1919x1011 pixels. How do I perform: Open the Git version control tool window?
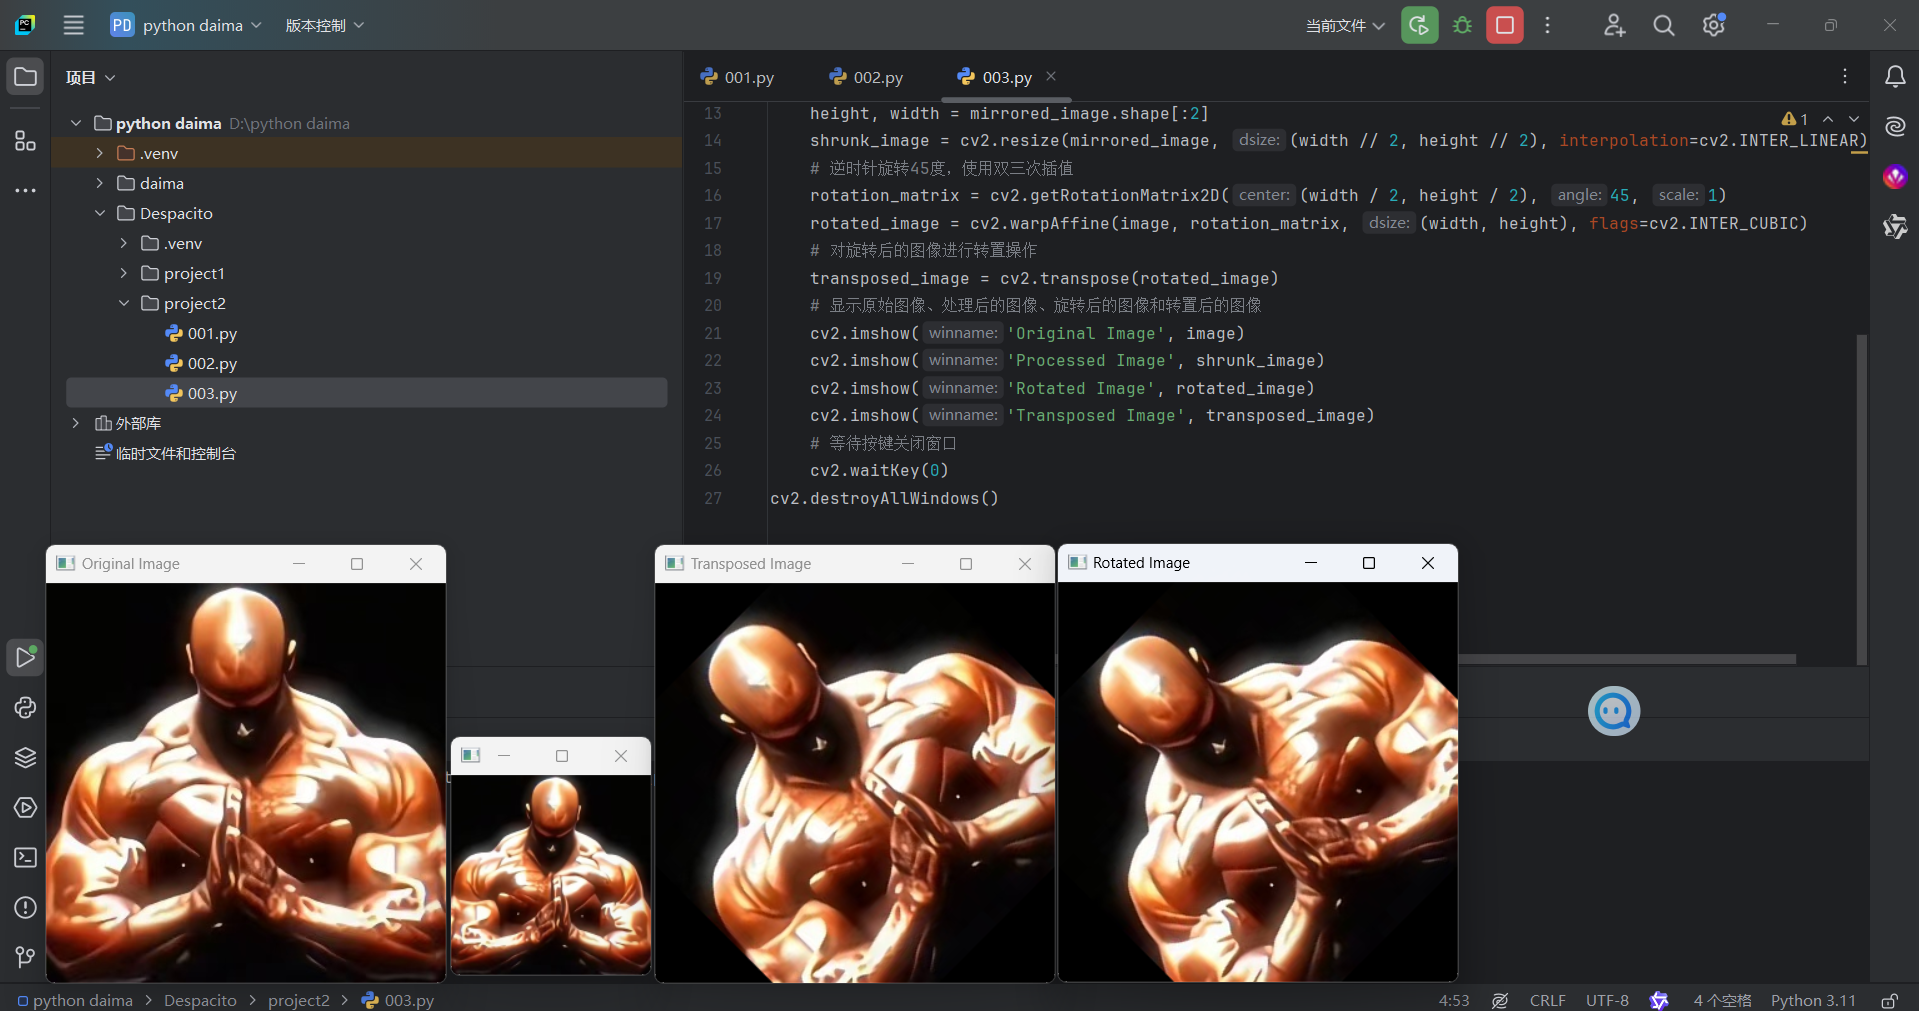[x=25, y=957]
